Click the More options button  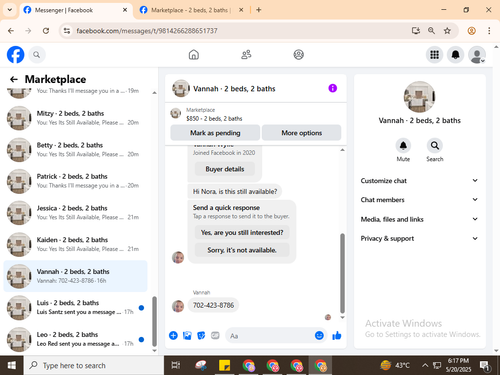click(x=301, y=133)
